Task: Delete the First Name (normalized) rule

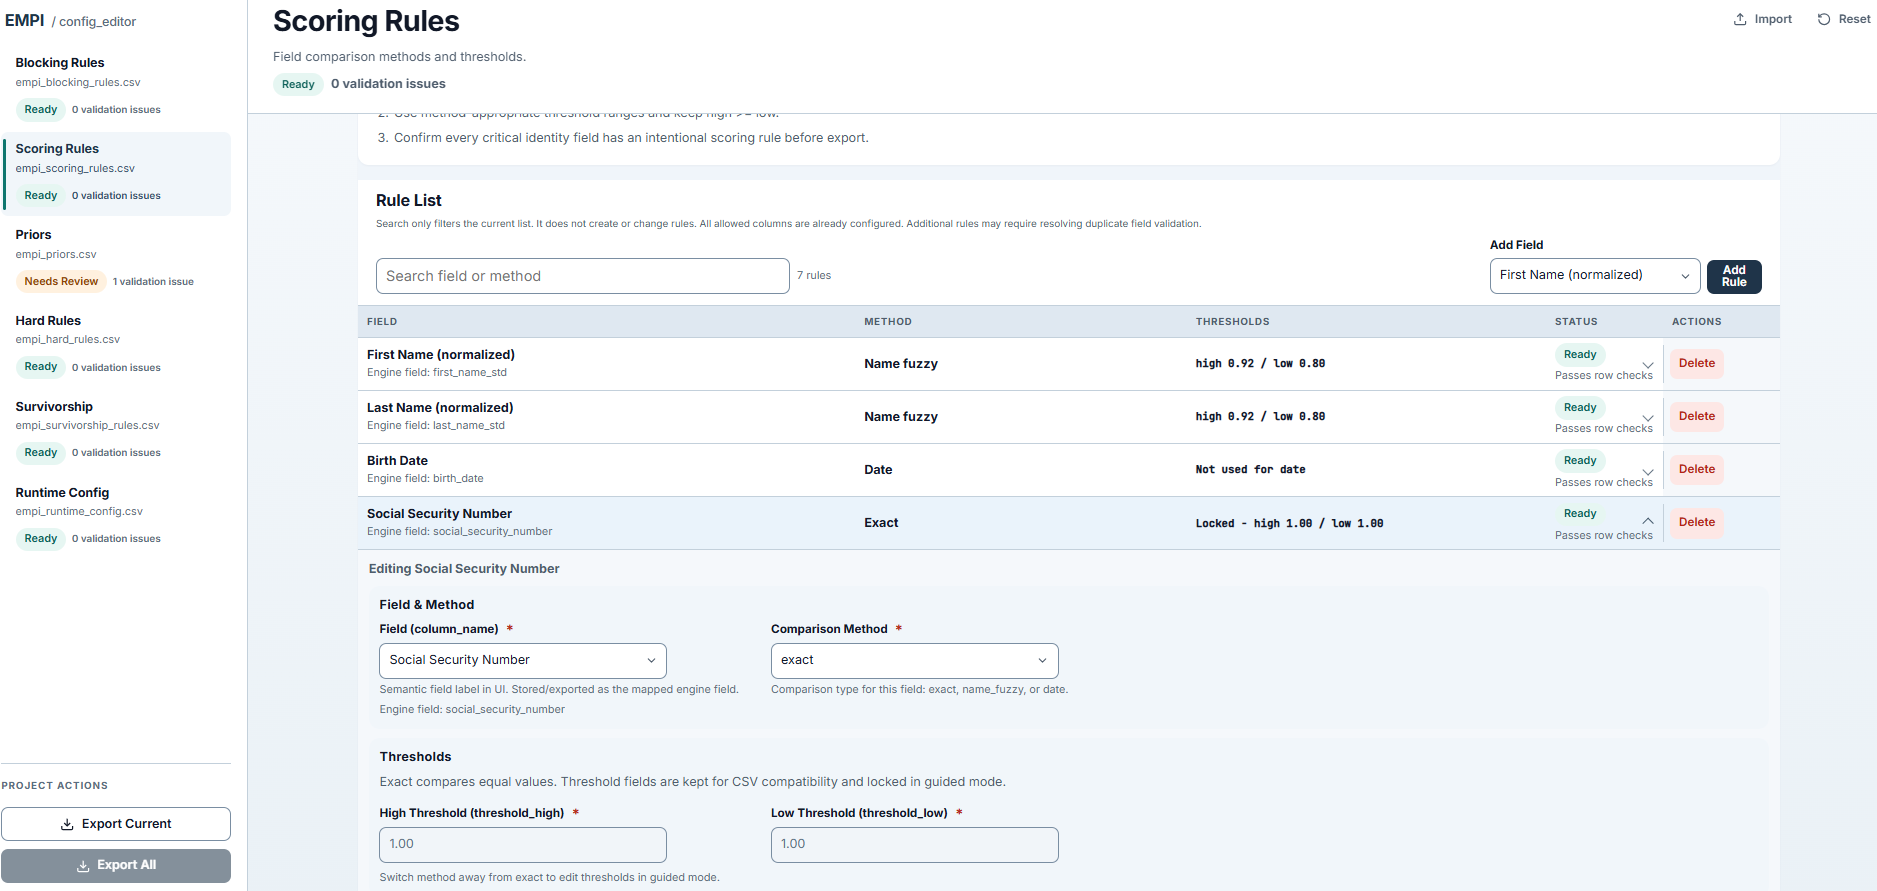Action: coord(1697,364)
